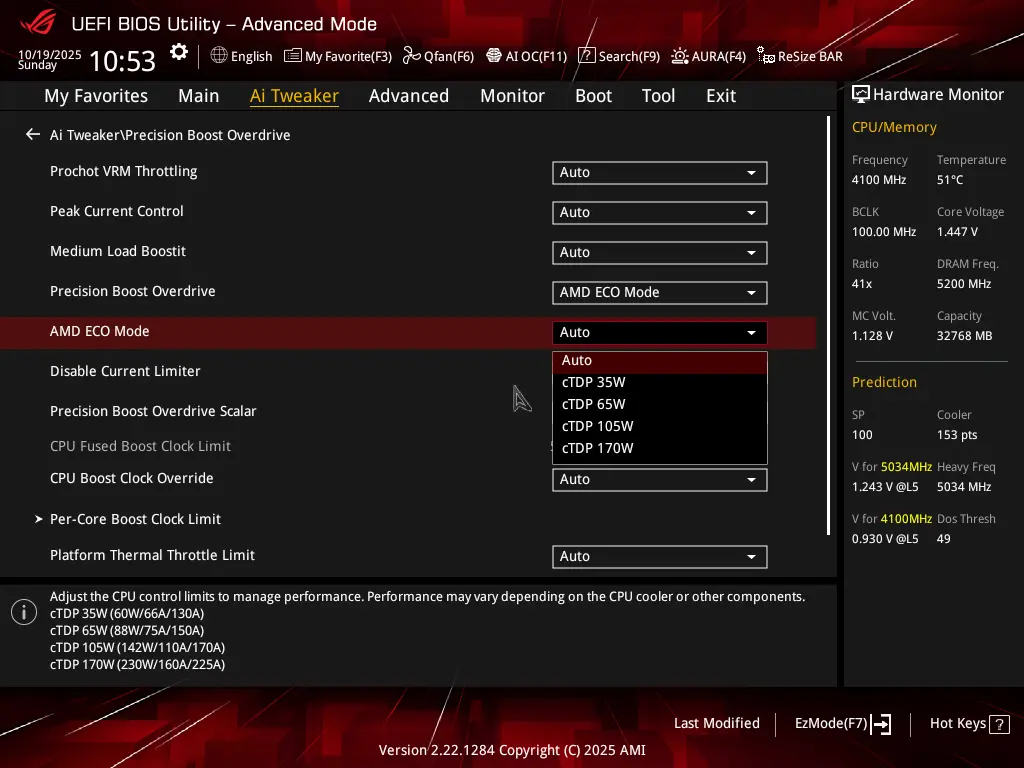Screen dimensions: 1024x768
Task: Open the English language selector globe
Action: [x=241, y=56]
